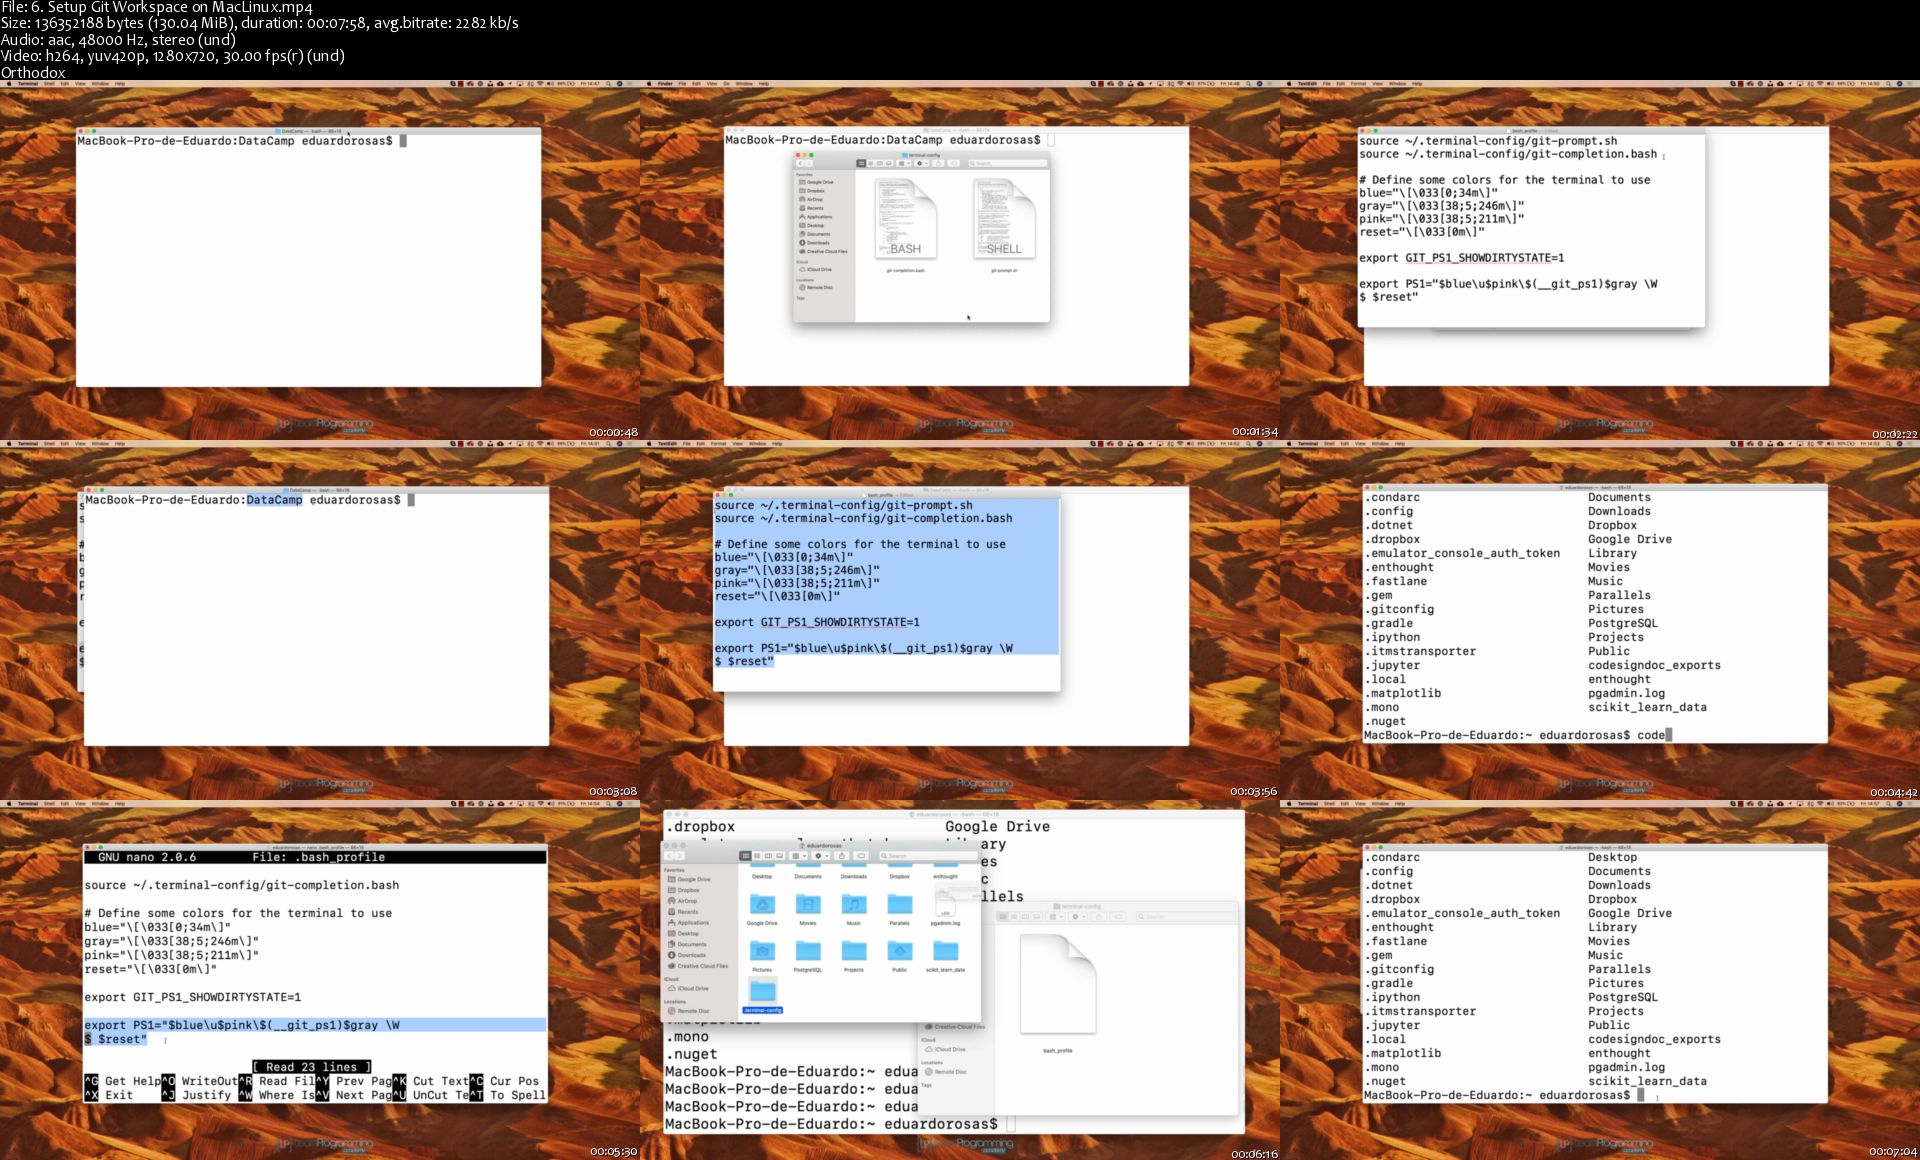
Task: Click the highlighted DataCamp text in 00:03:08 prompt
Action: pyautogui.click(x=274, y=500)
